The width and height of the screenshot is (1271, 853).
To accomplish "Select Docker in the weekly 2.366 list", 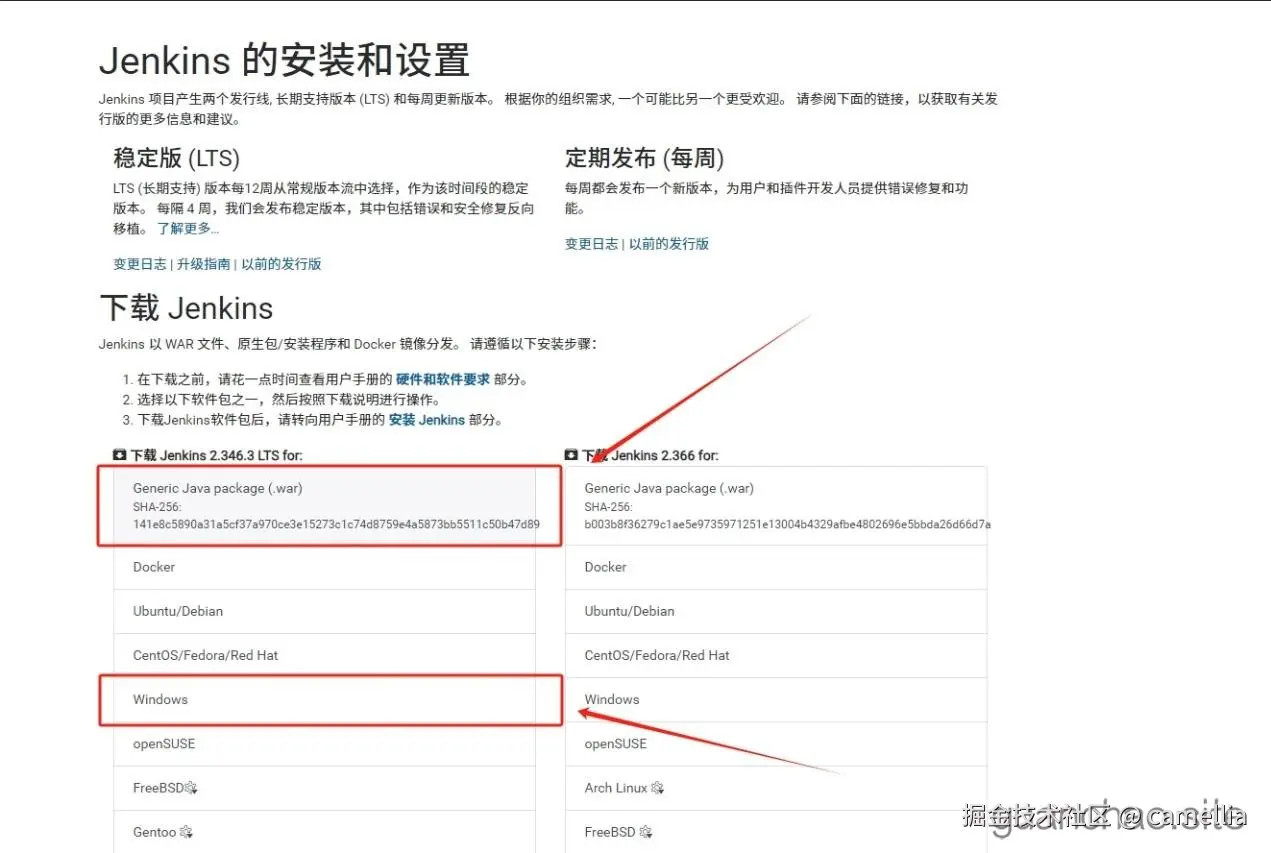I will (776, 567).
